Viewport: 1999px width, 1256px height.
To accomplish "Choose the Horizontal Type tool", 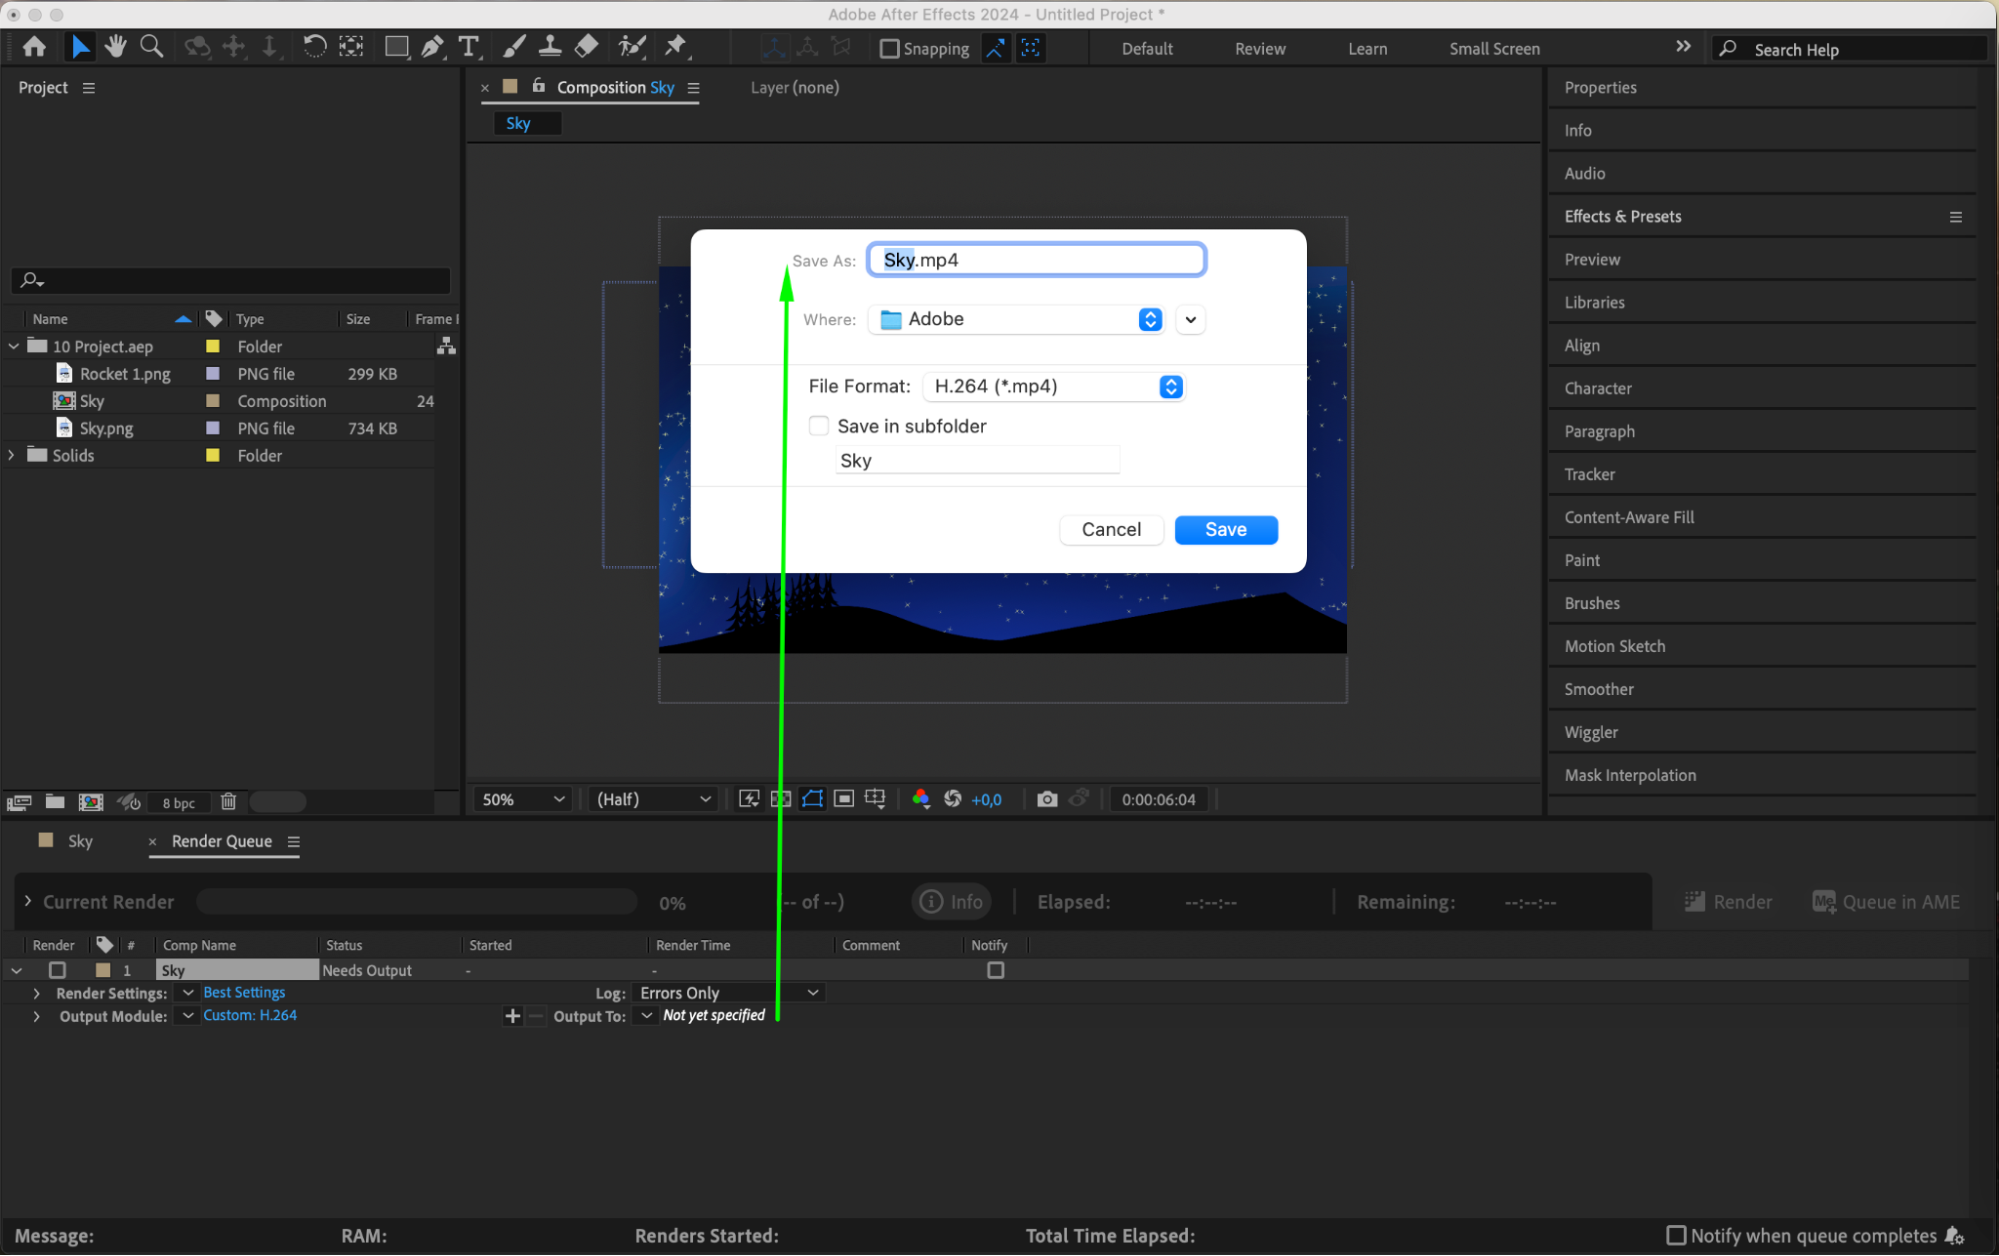I will pyautogui.click(x=468, y=46).
